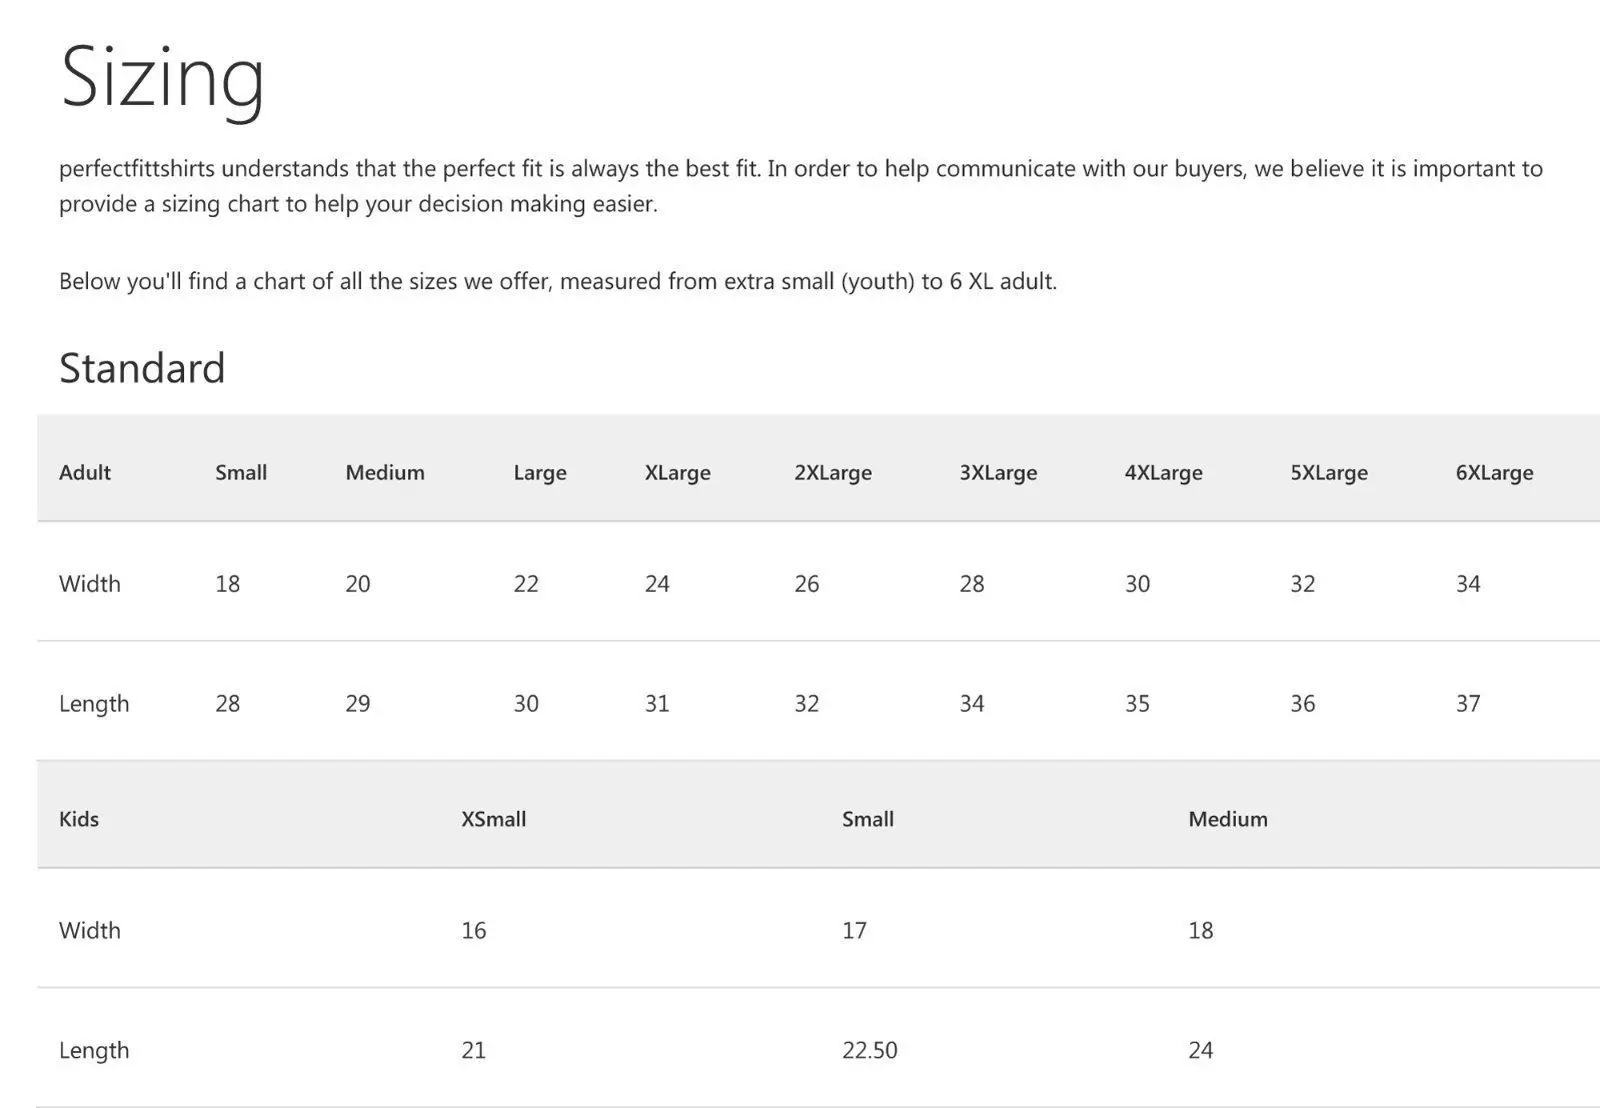Click the XLarge column header
The width and height of the screenshot is (1600, 1108).
(677, 473)
